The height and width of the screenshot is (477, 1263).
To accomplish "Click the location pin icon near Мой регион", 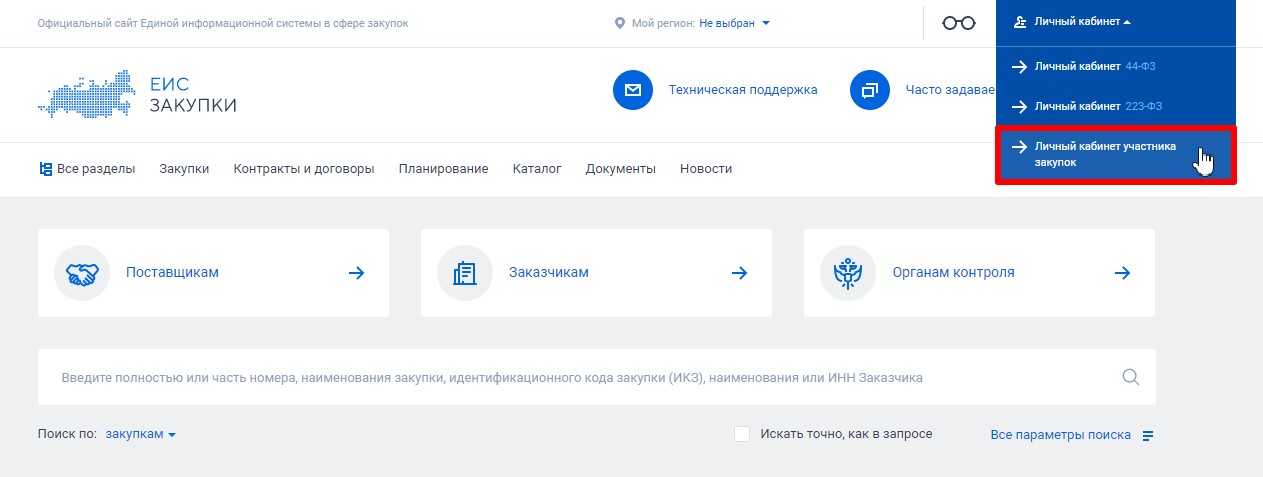I will [x=620, y=23].
